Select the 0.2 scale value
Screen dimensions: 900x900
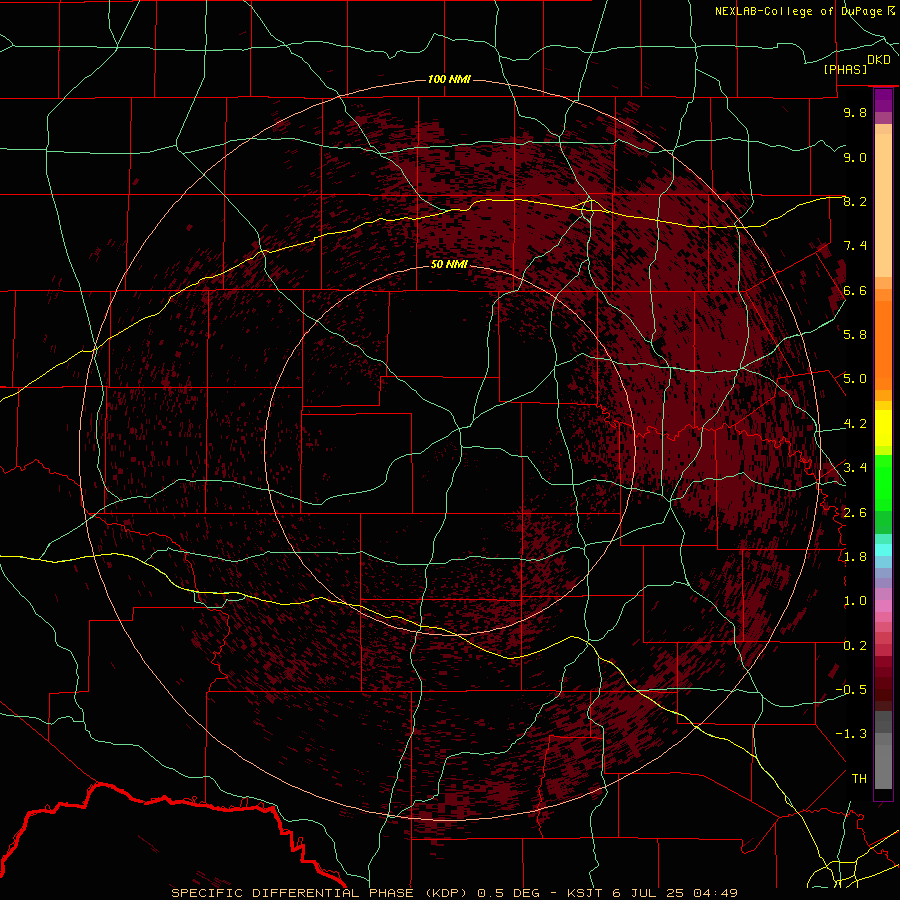tap(855, 646)
